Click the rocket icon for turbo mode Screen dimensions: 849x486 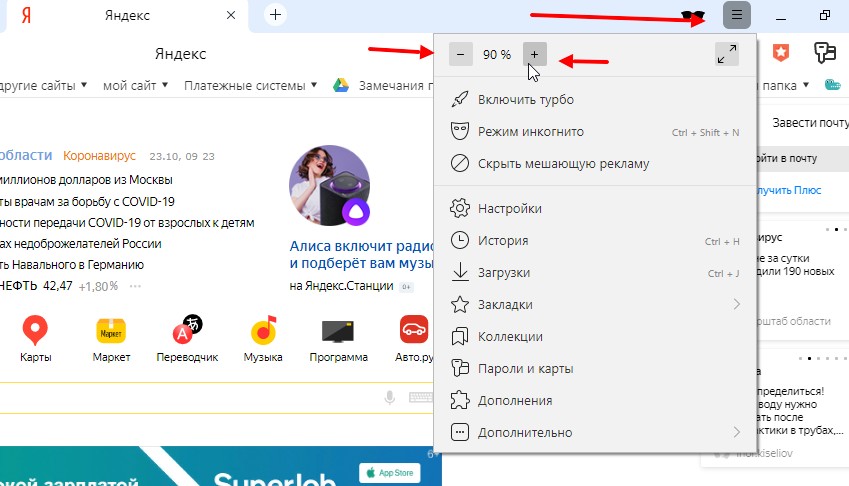click(460, 100)
